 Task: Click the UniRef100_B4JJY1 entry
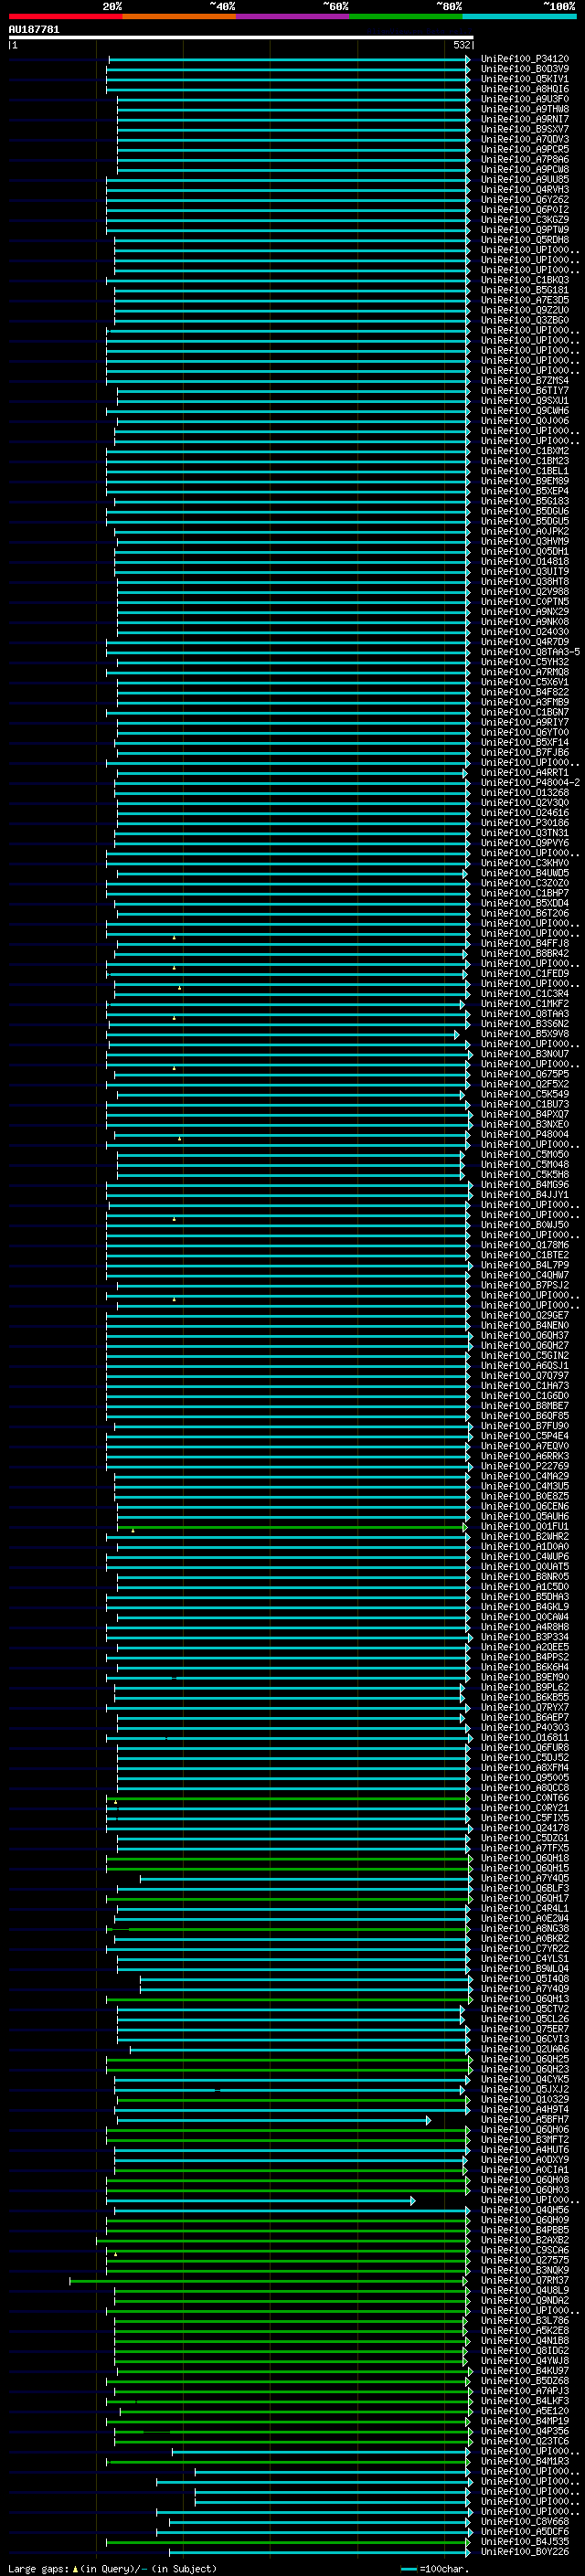click(525, 1195)
